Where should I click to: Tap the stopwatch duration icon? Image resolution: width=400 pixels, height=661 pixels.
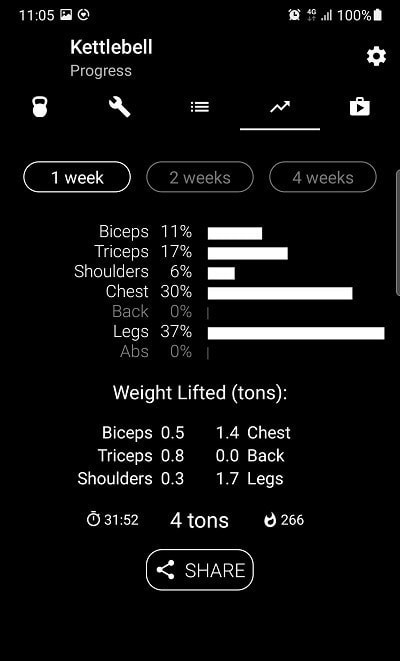[93, 519]
